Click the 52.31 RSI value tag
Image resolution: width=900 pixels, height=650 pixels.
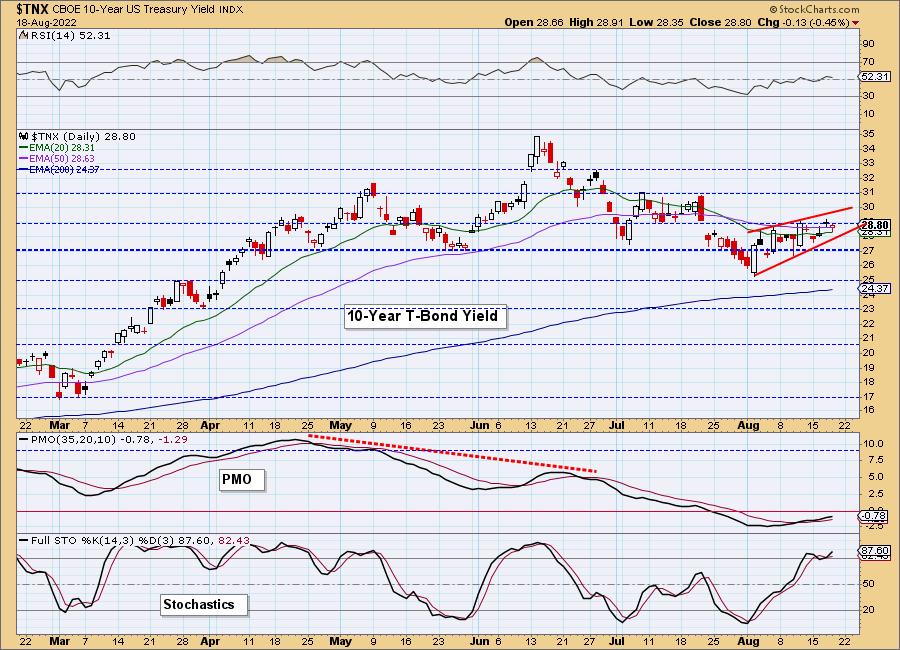coord(875,76)
